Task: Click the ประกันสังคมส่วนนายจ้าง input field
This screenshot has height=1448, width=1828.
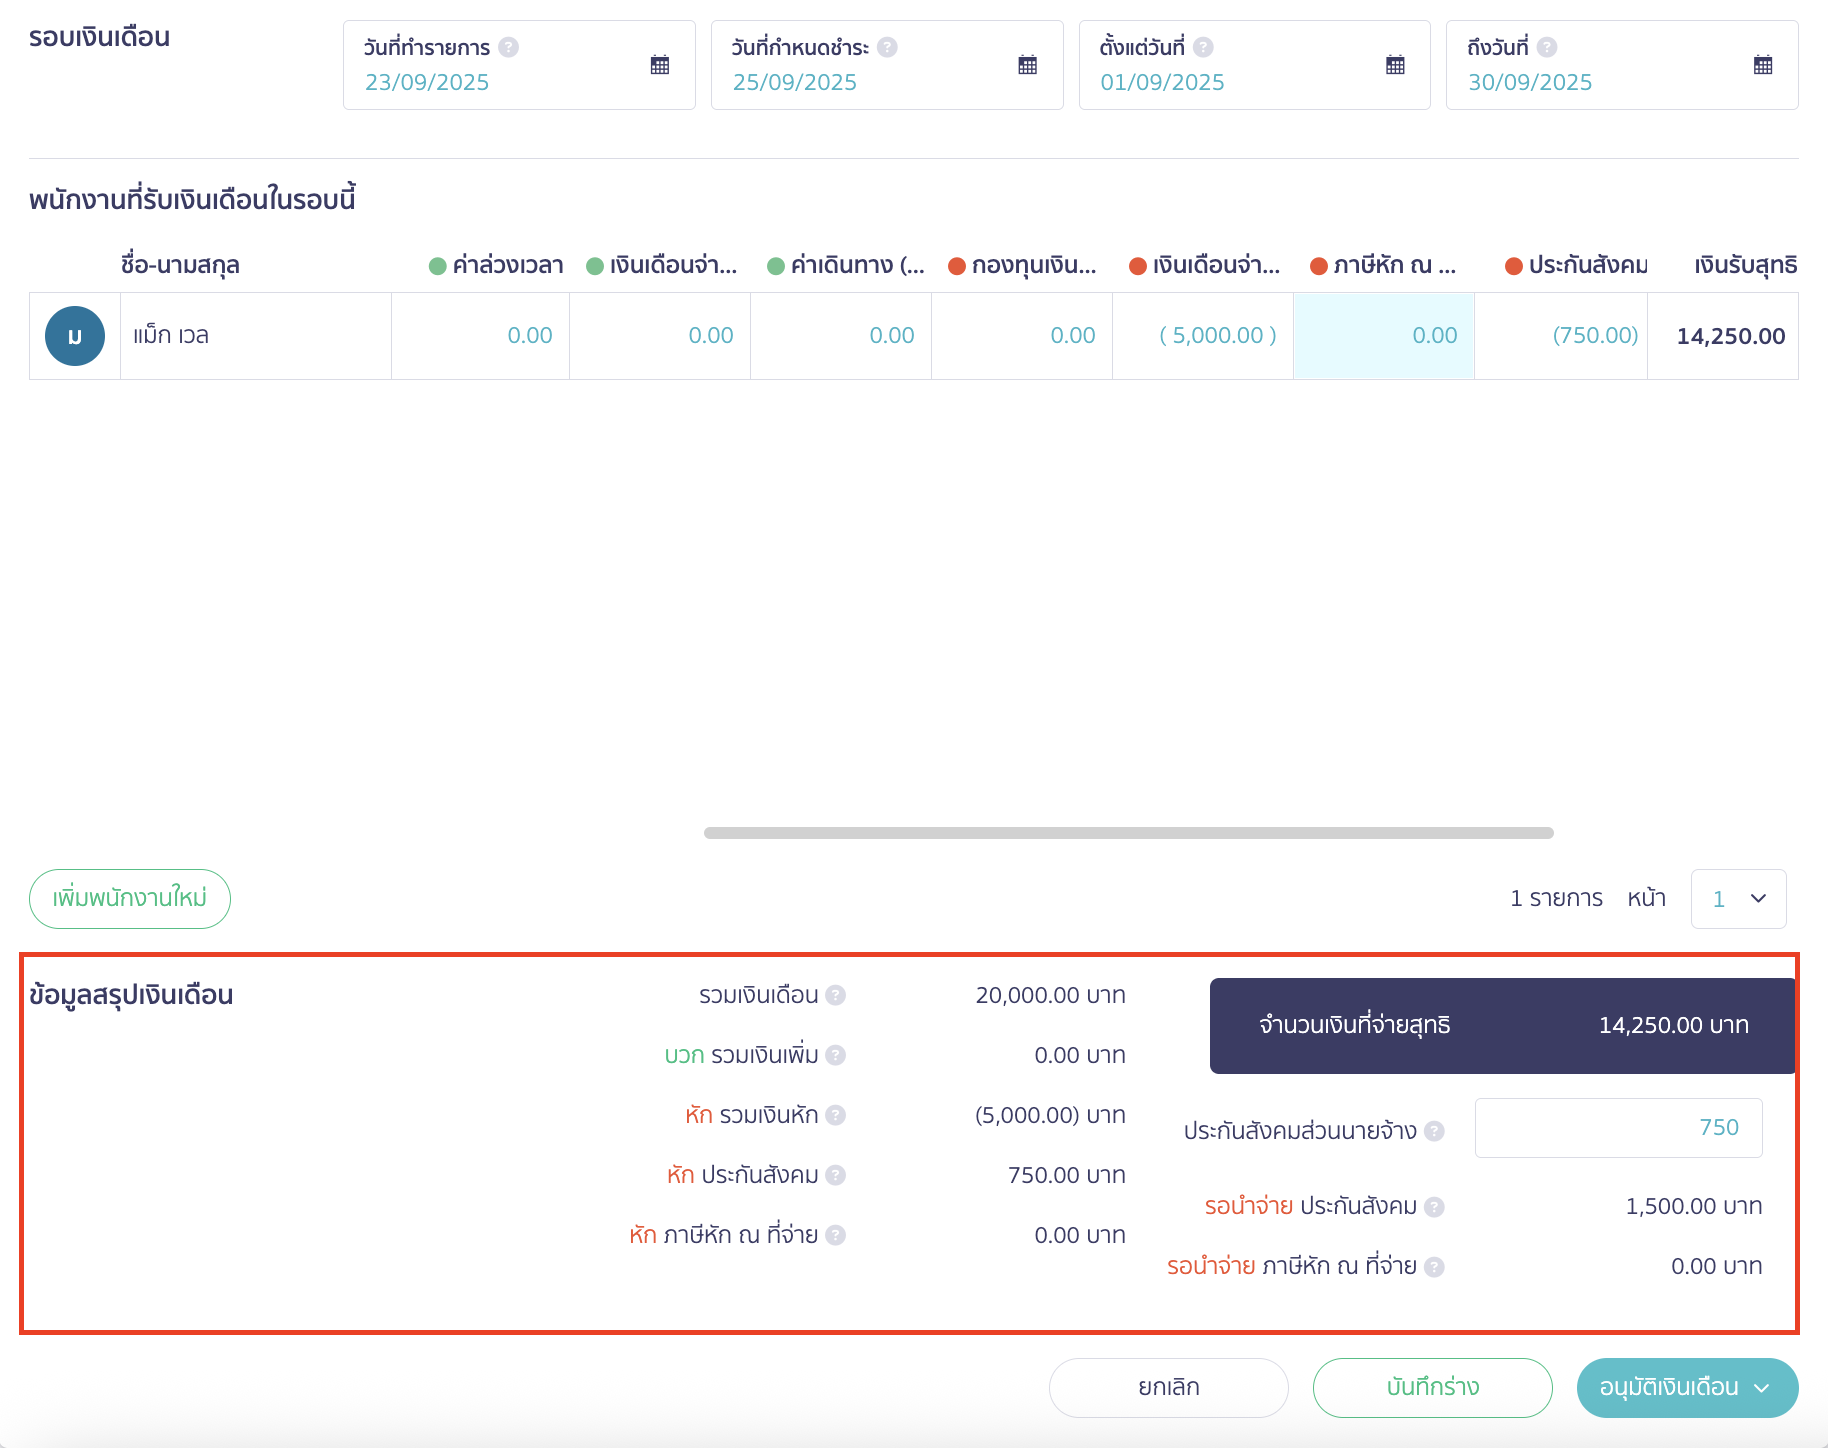Action: click(x=1618, y=1128)
